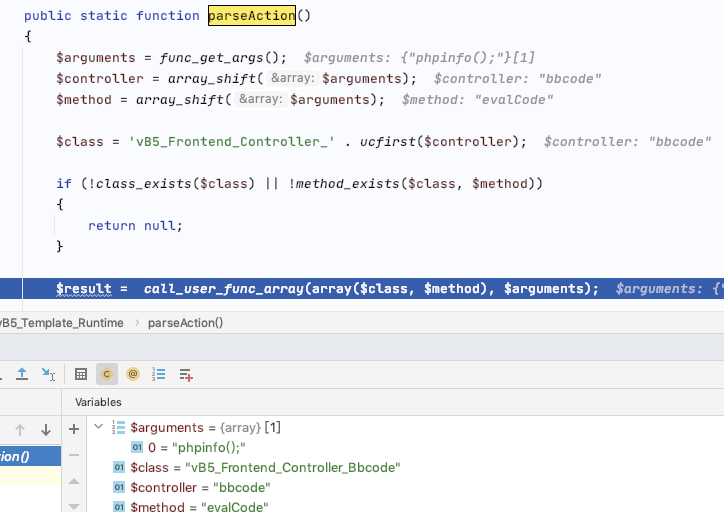Click the minus remove-watch button
The image size is (724, 512).
(x=73, y=455)
